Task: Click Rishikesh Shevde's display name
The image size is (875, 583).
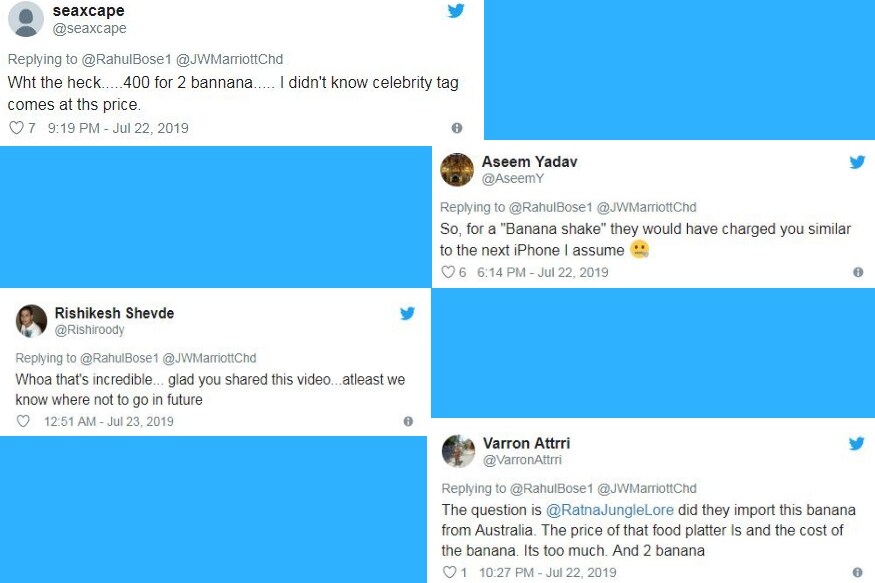Action: coord(114,313)
